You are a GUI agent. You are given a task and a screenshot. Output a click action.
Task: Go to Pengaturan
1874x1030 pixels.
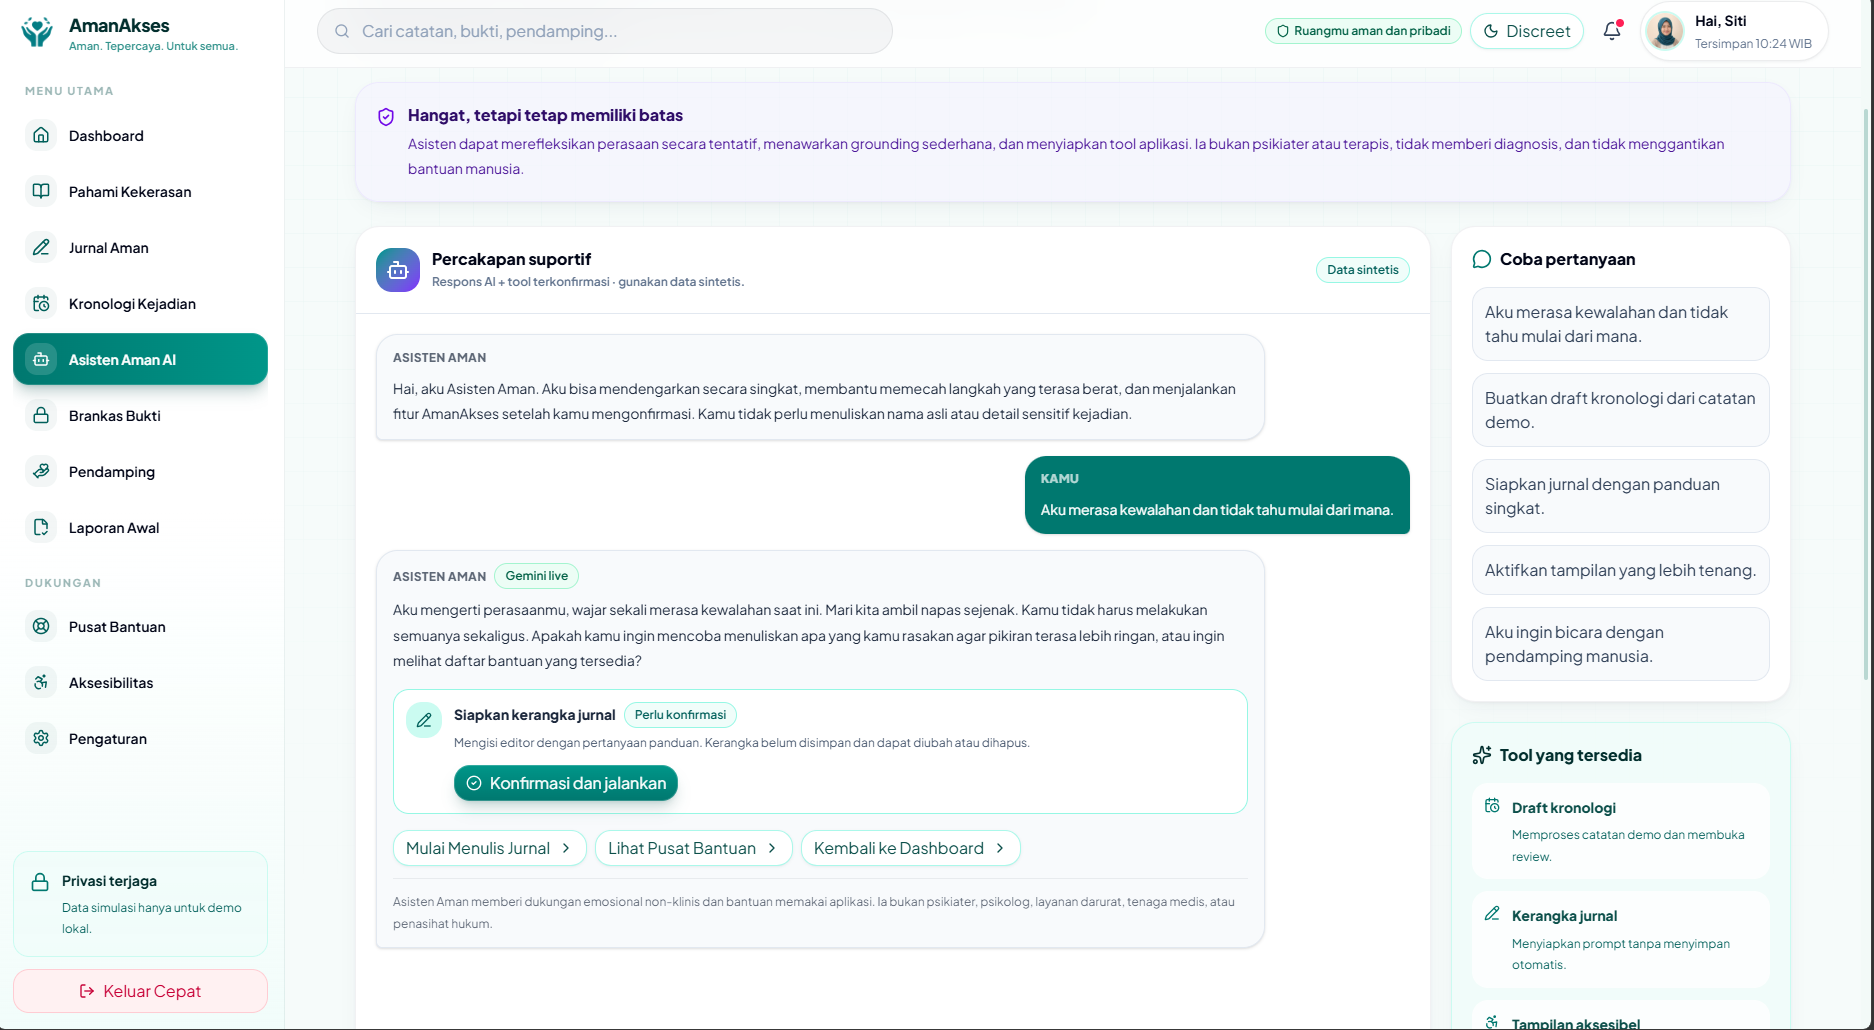pyautogui.click(x=140, y=738)
